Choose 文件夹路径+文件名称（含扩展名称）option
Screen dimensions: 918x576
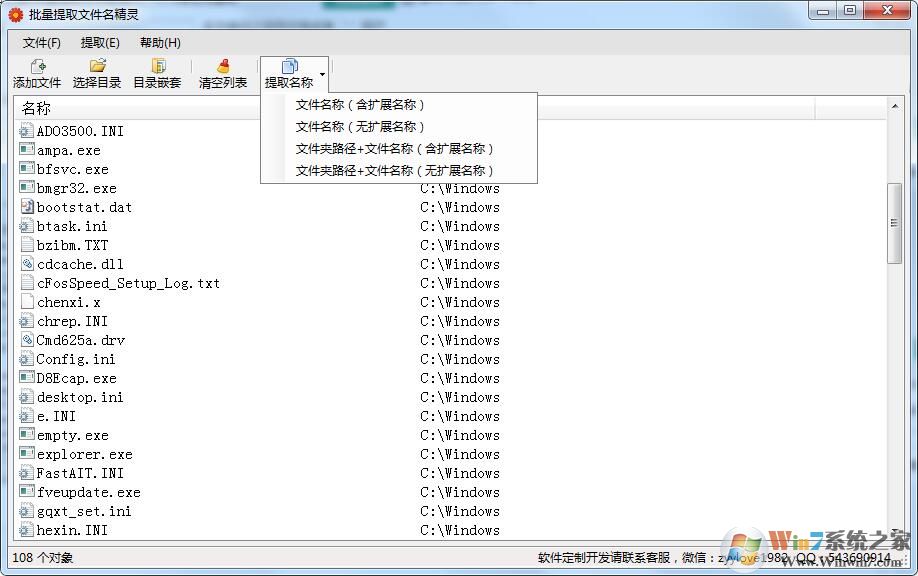pos(395,148)
